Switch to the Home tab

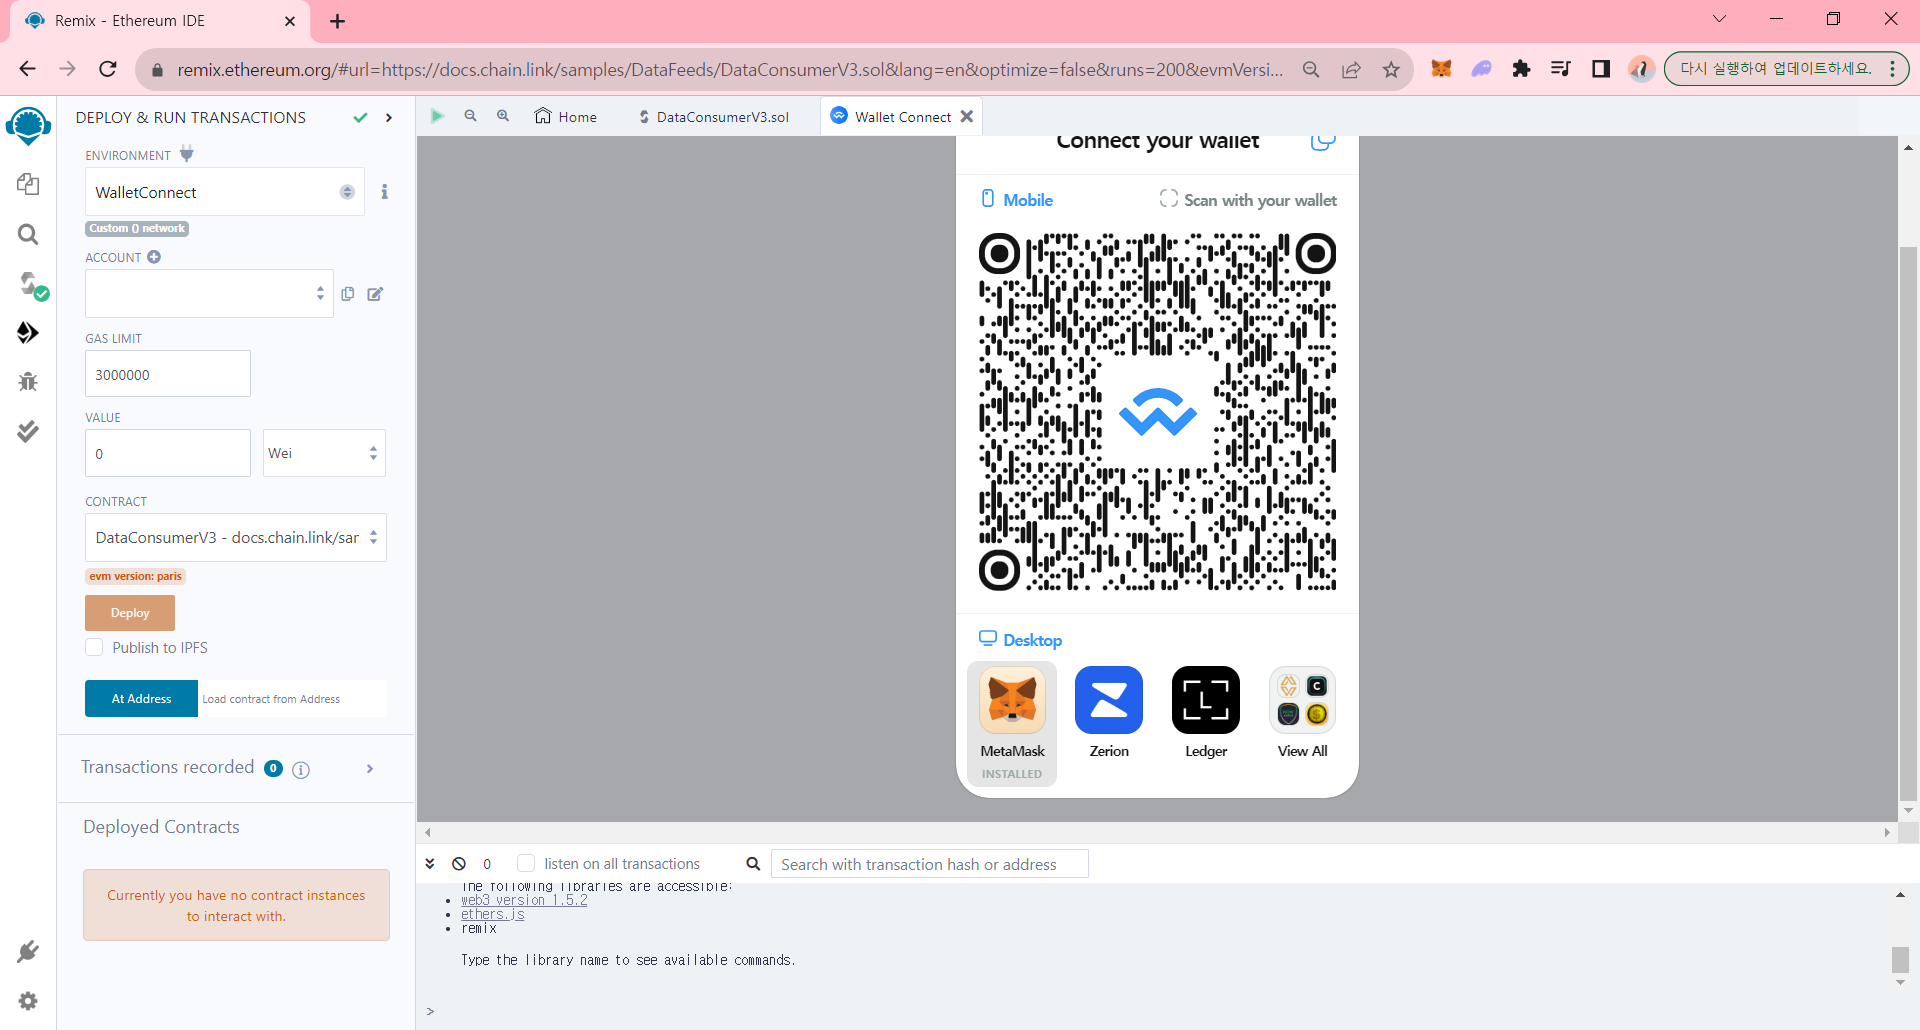[566, 117]
